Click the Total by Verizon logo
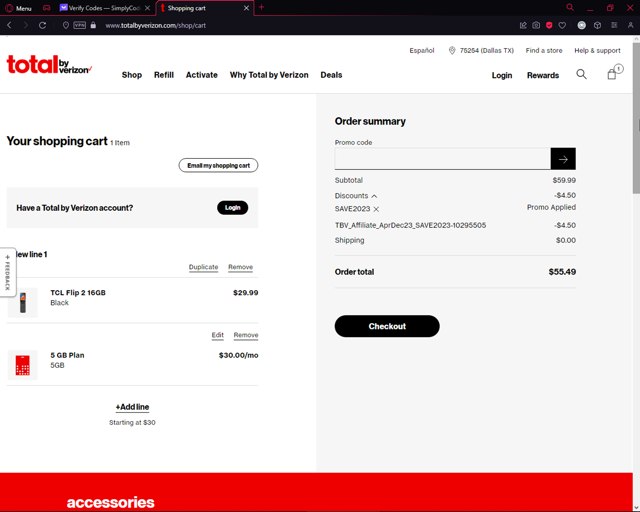The height and width of the screenshot is (512, 640). tap(49, 65)
